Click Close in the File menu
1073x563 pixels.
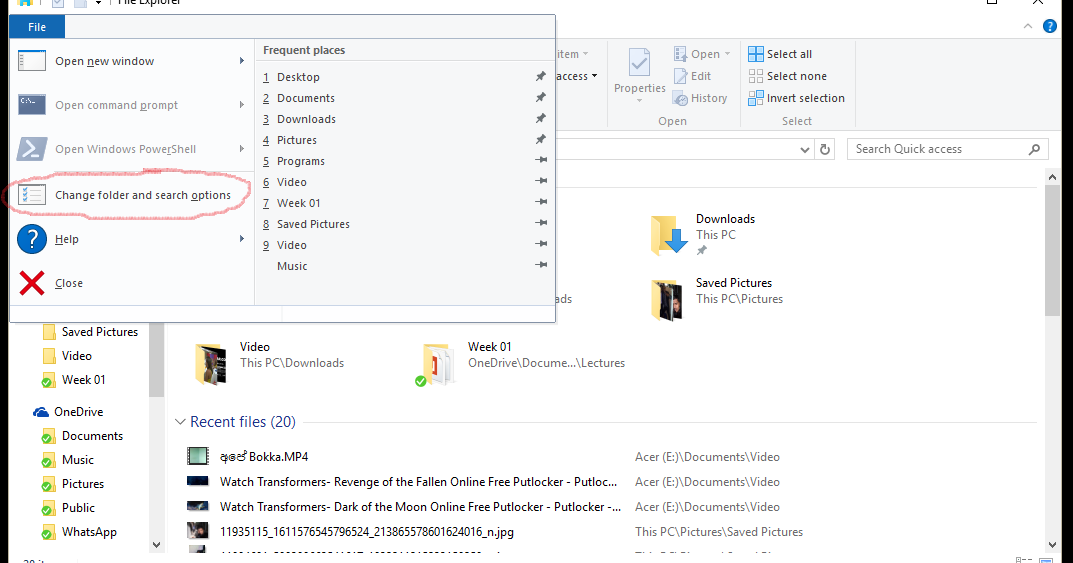pyautogui.click(x=131, y=283)
